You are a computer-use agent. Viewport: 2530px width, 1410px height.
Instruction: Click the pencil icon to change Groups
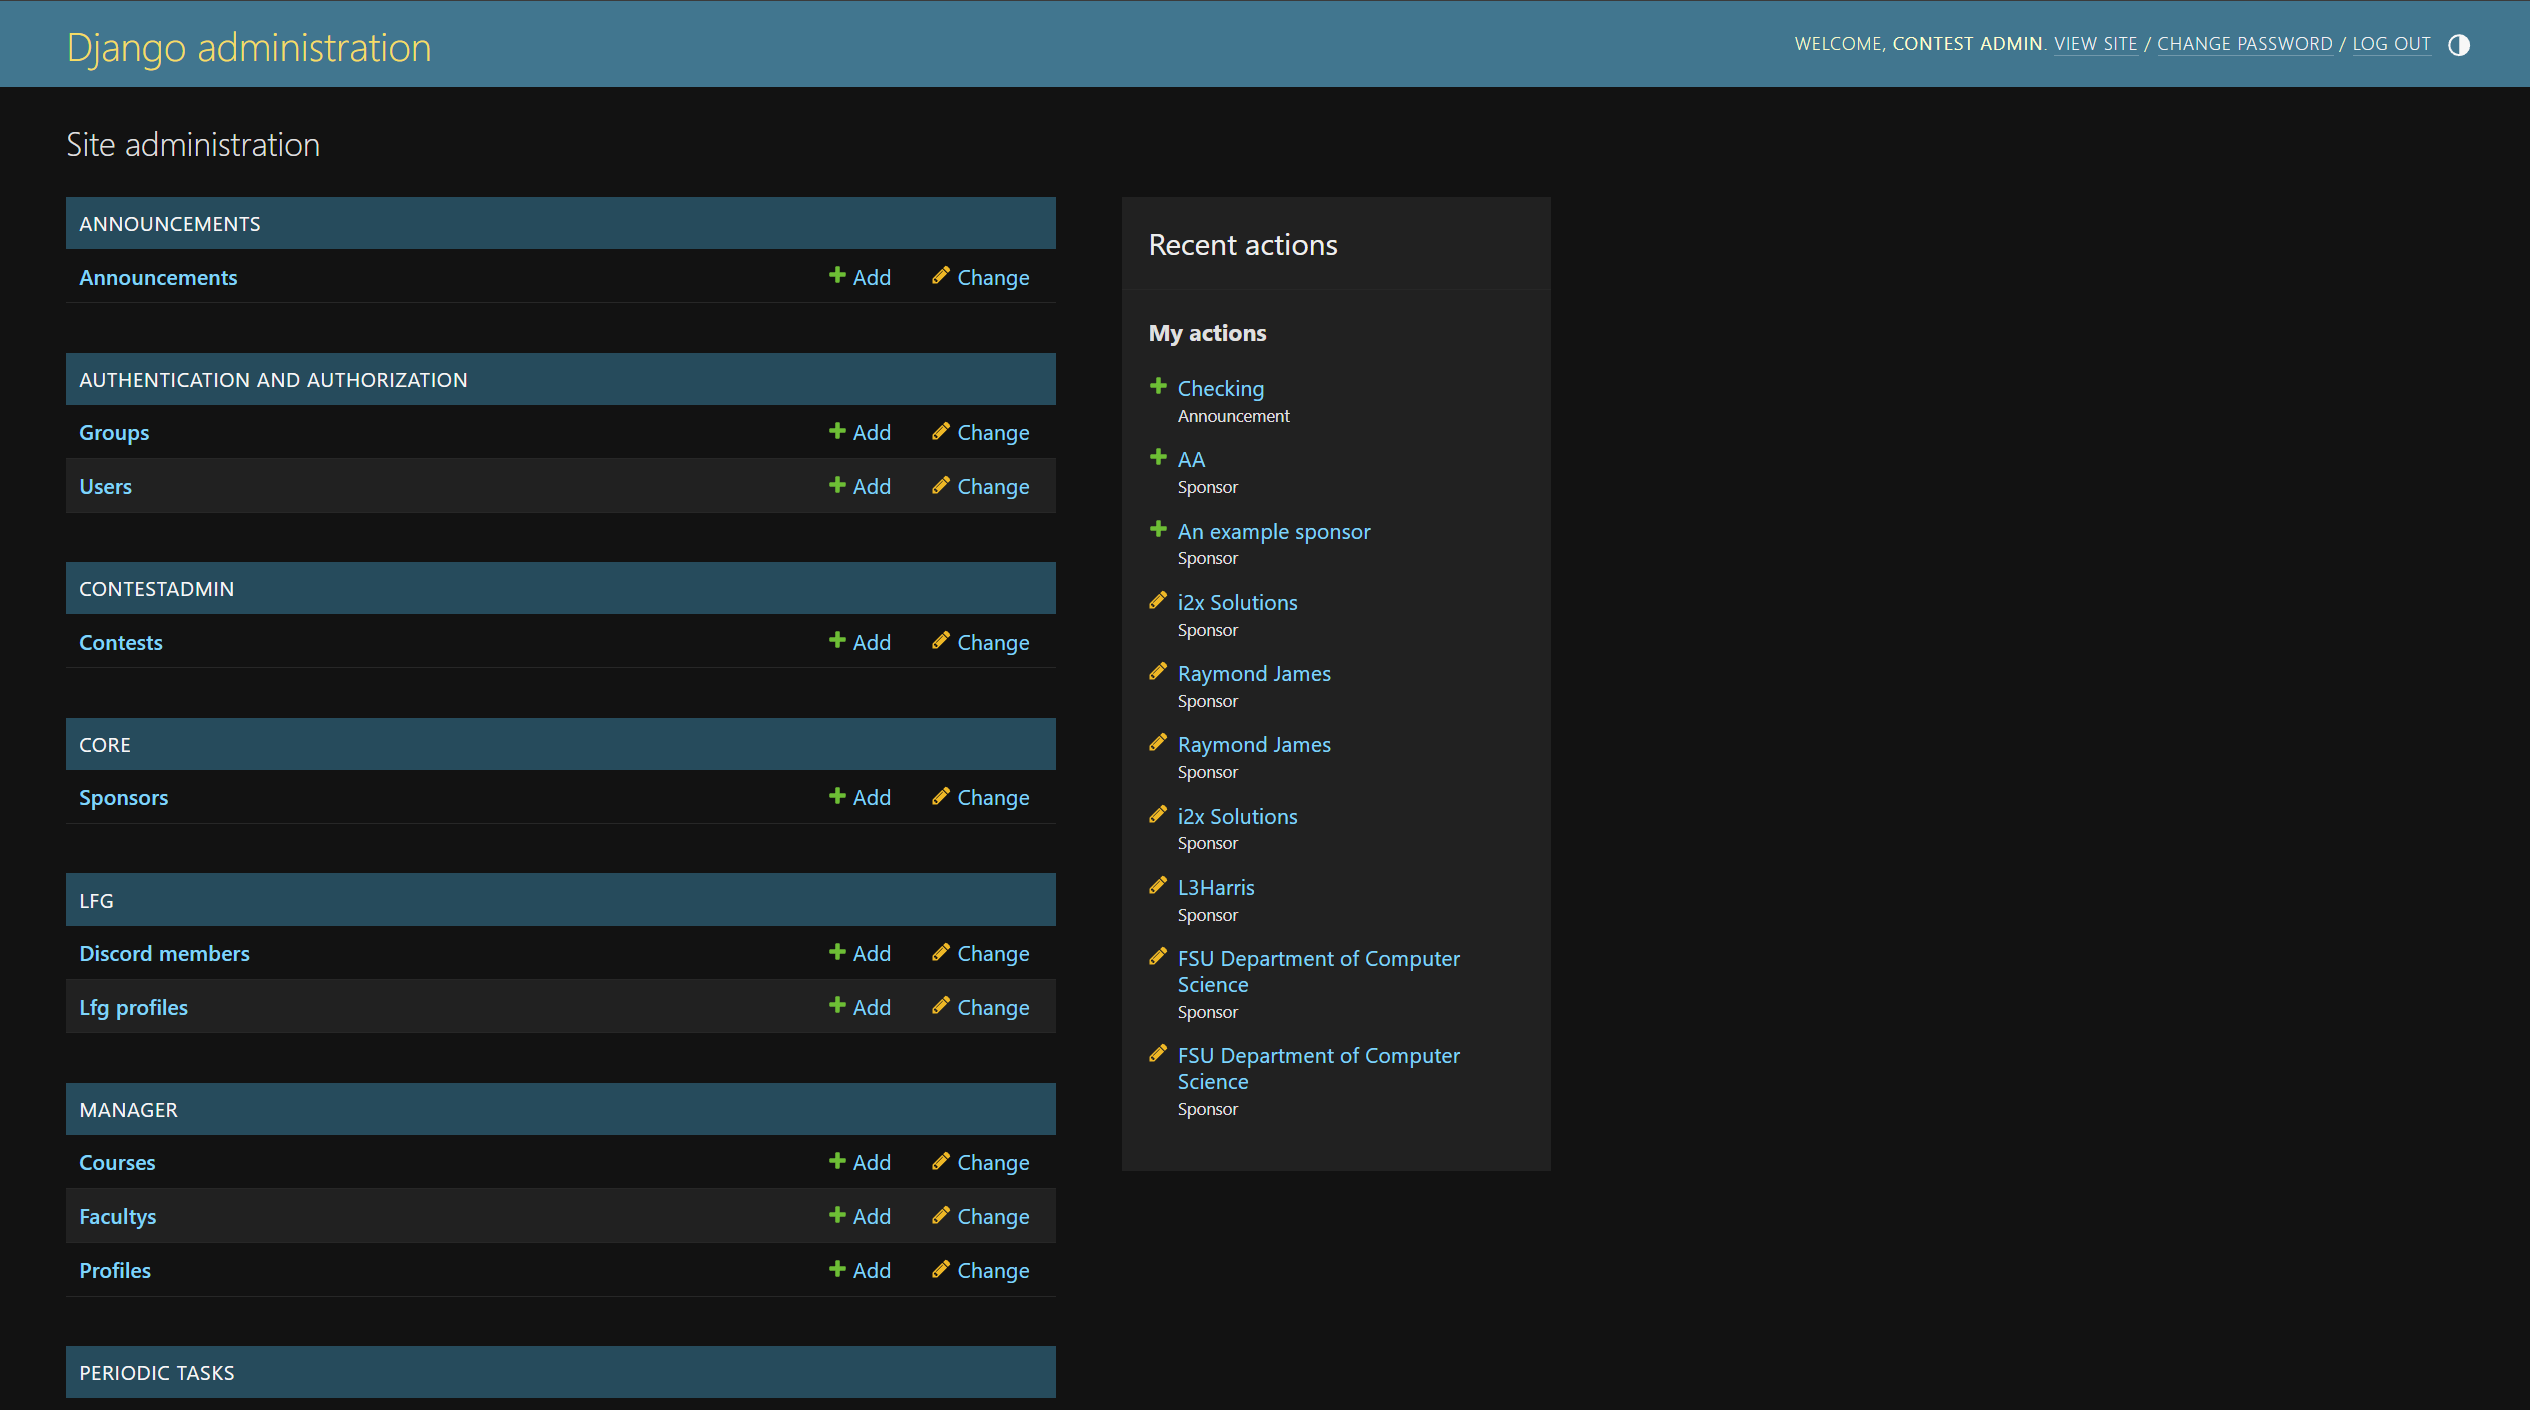[x=940, y=432]
